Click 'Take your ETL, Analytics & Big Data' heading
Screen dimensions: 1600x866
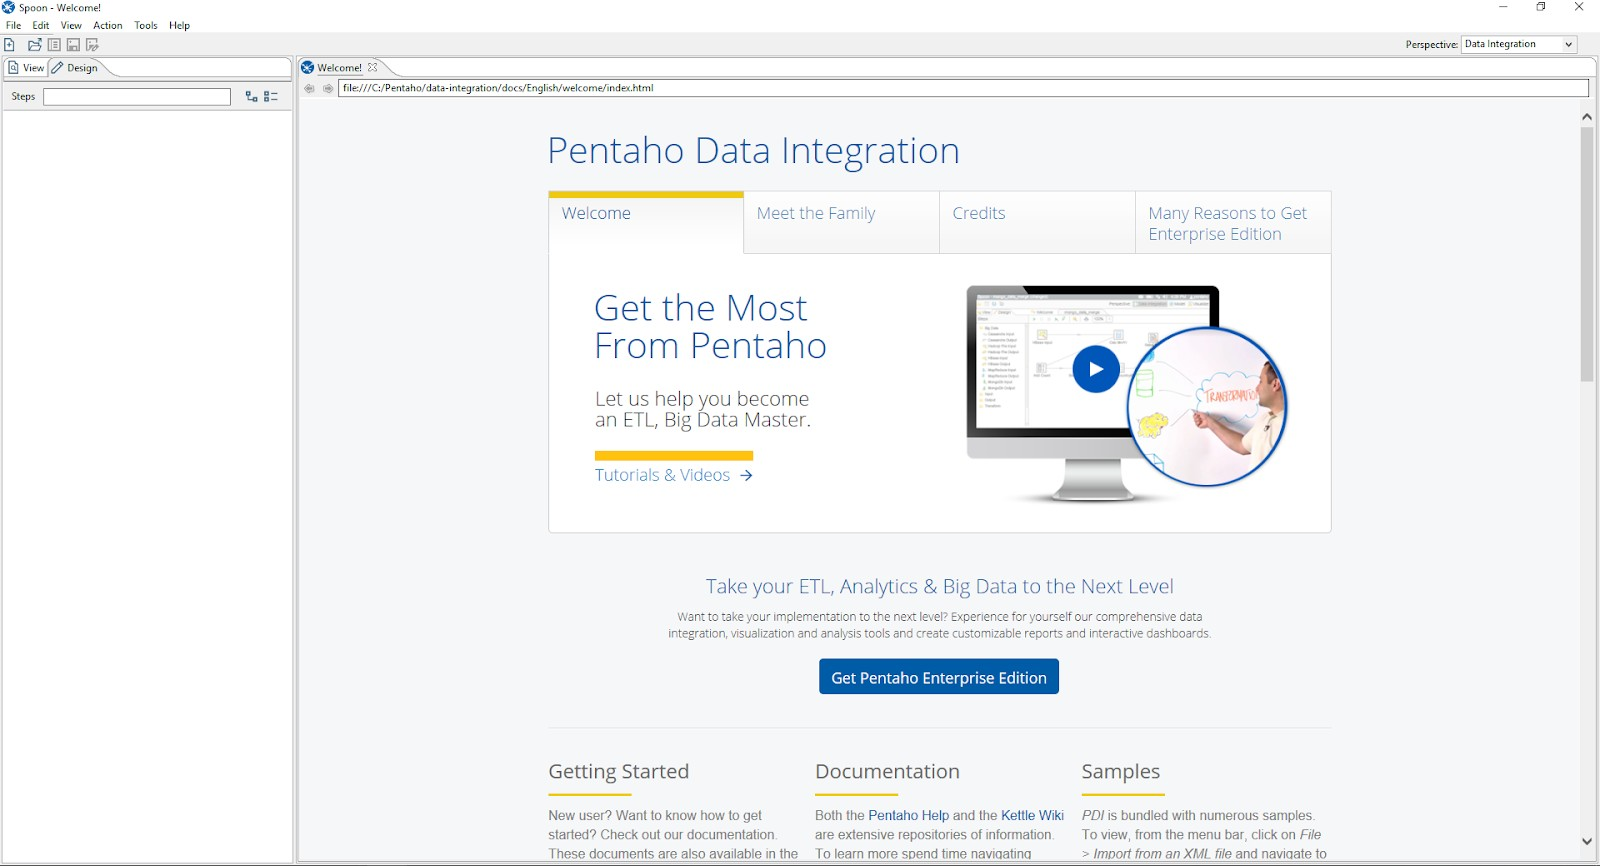[939, 587]
